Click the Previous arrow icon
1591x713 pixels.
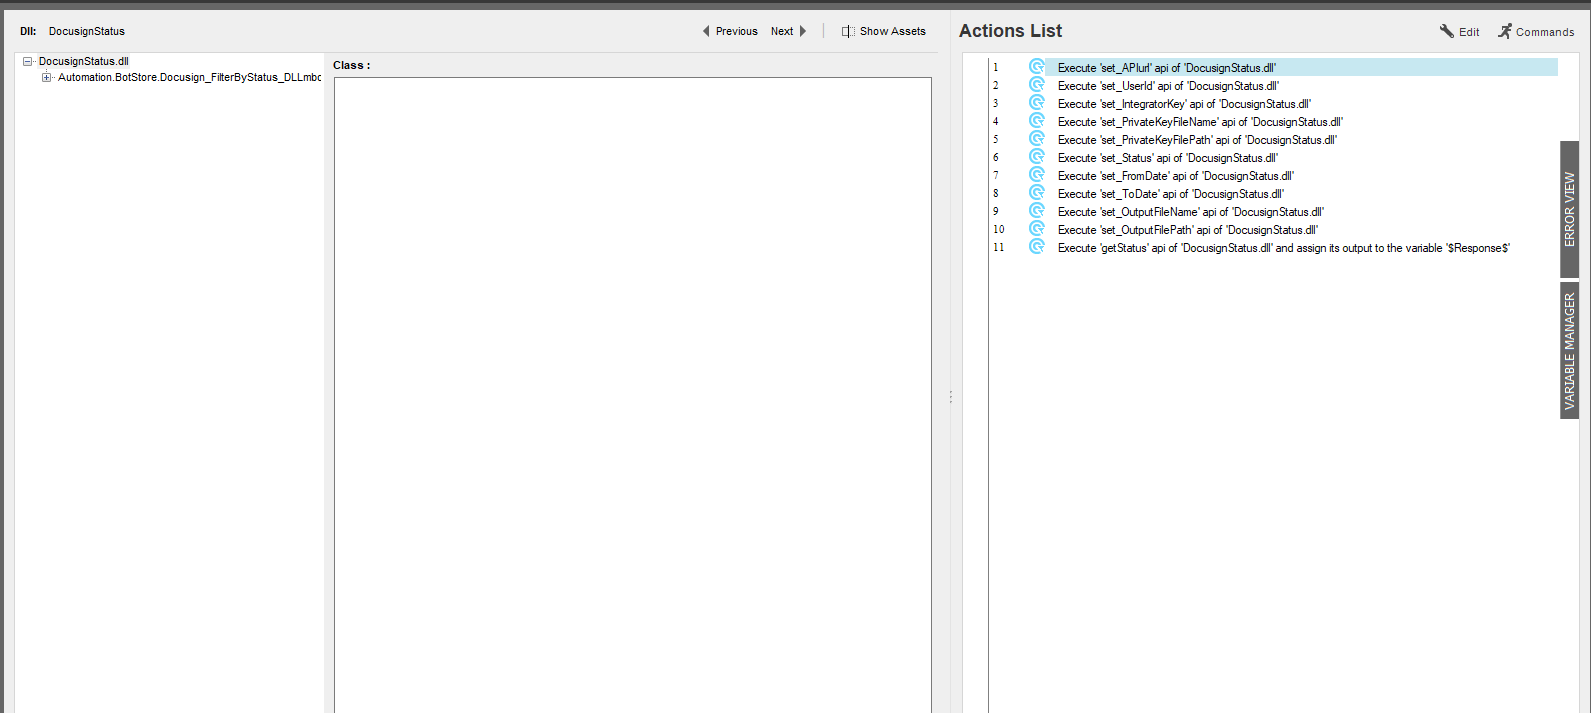tap(706, 31)
